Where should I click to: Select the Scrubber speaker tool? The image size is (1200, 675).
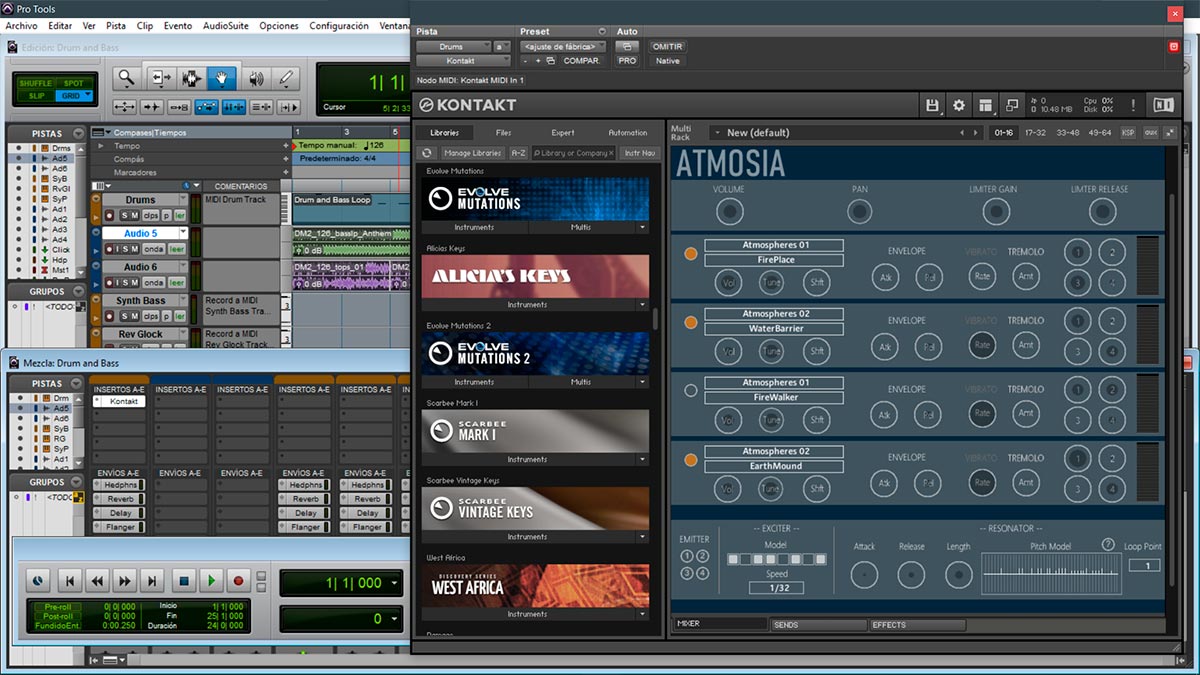click(x=255, y=78)
